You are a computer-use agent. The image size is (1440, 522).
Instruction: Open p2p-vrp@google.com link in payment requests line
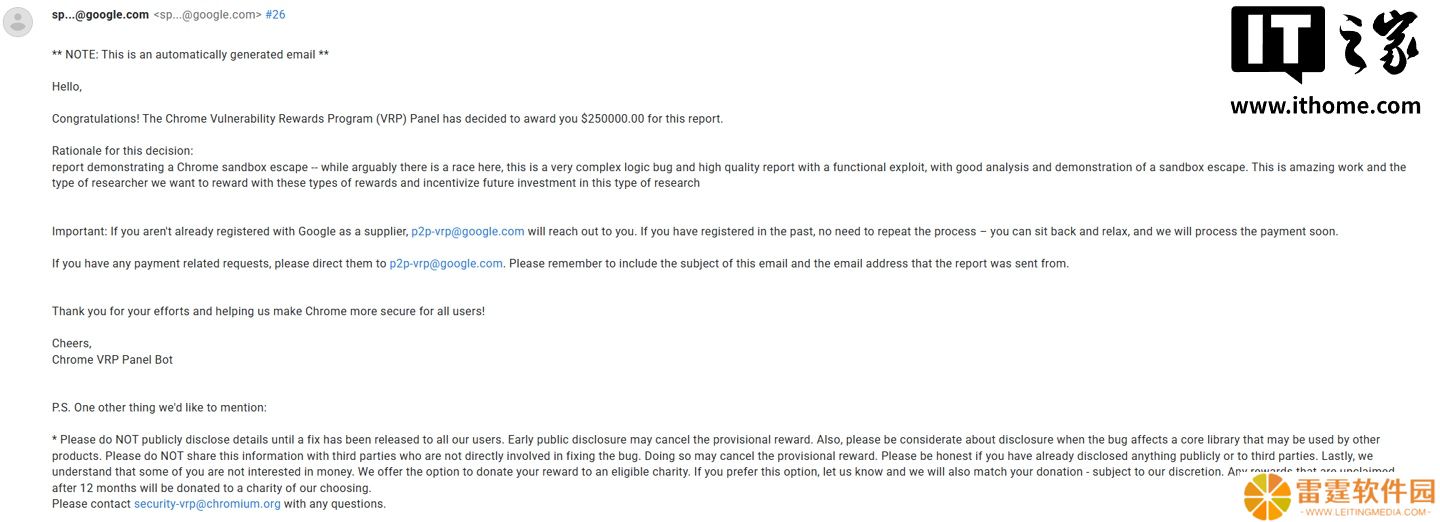446,263
